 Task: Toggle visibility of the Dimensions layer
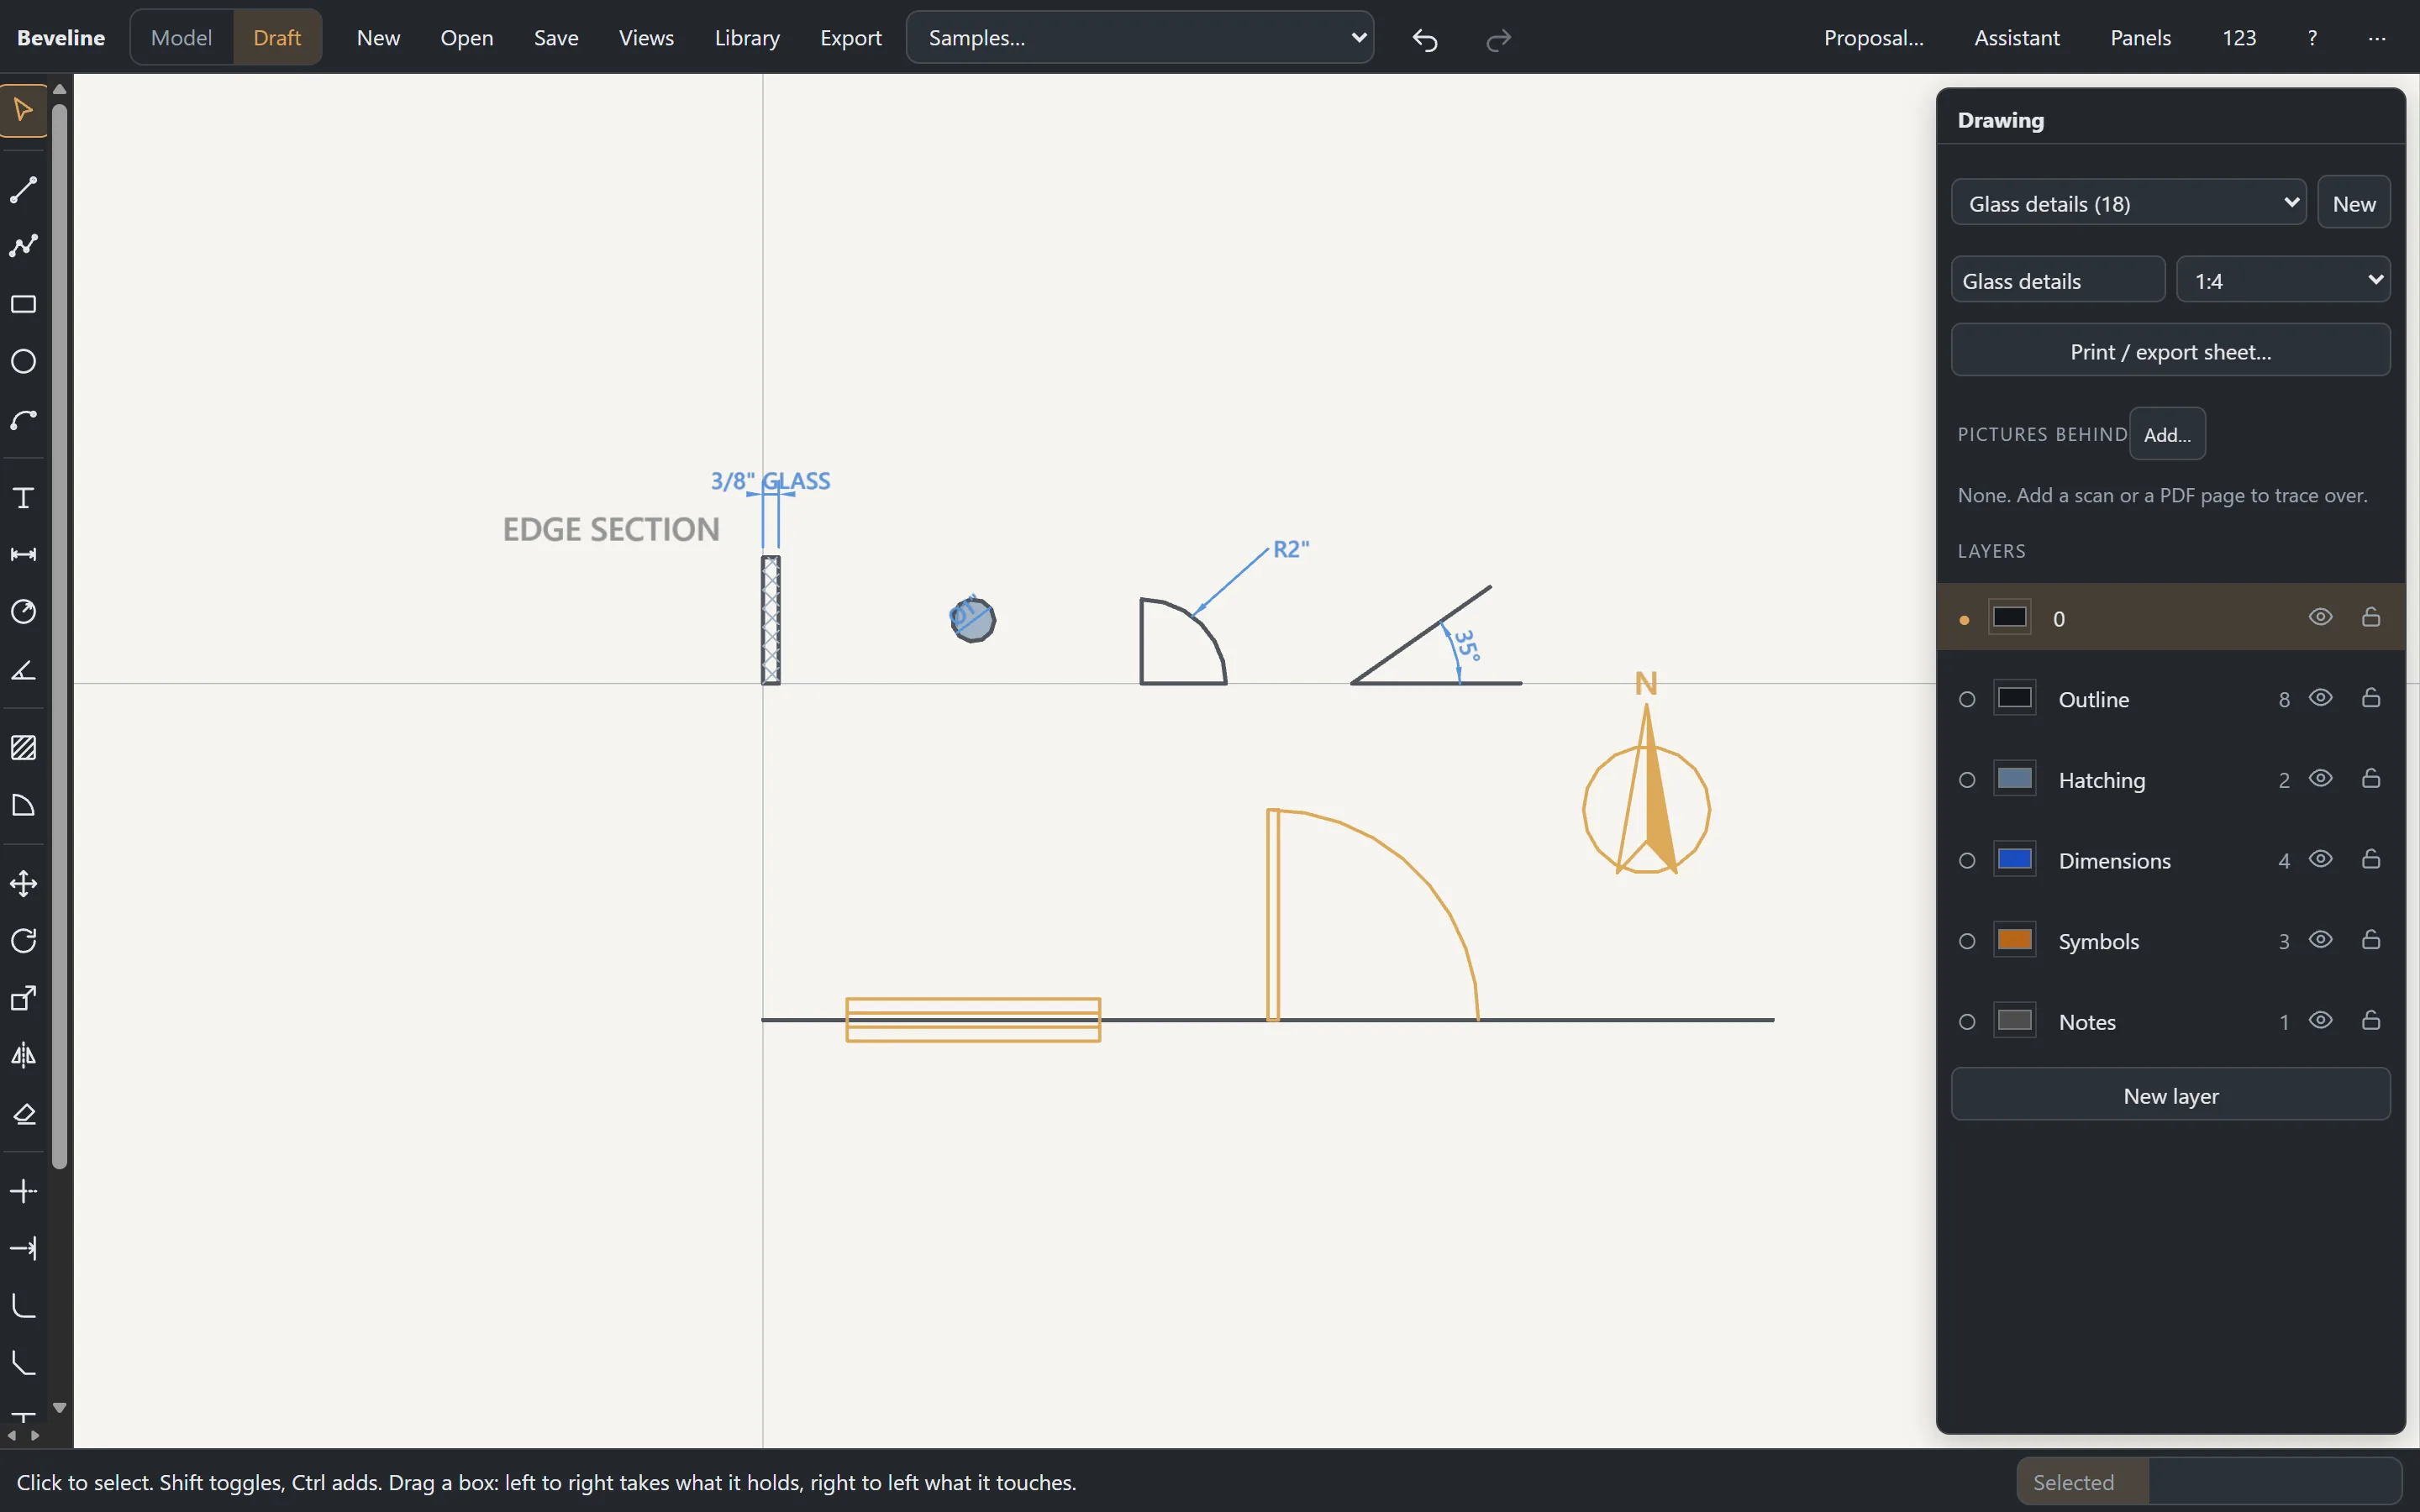click(x=2321, y=860)
